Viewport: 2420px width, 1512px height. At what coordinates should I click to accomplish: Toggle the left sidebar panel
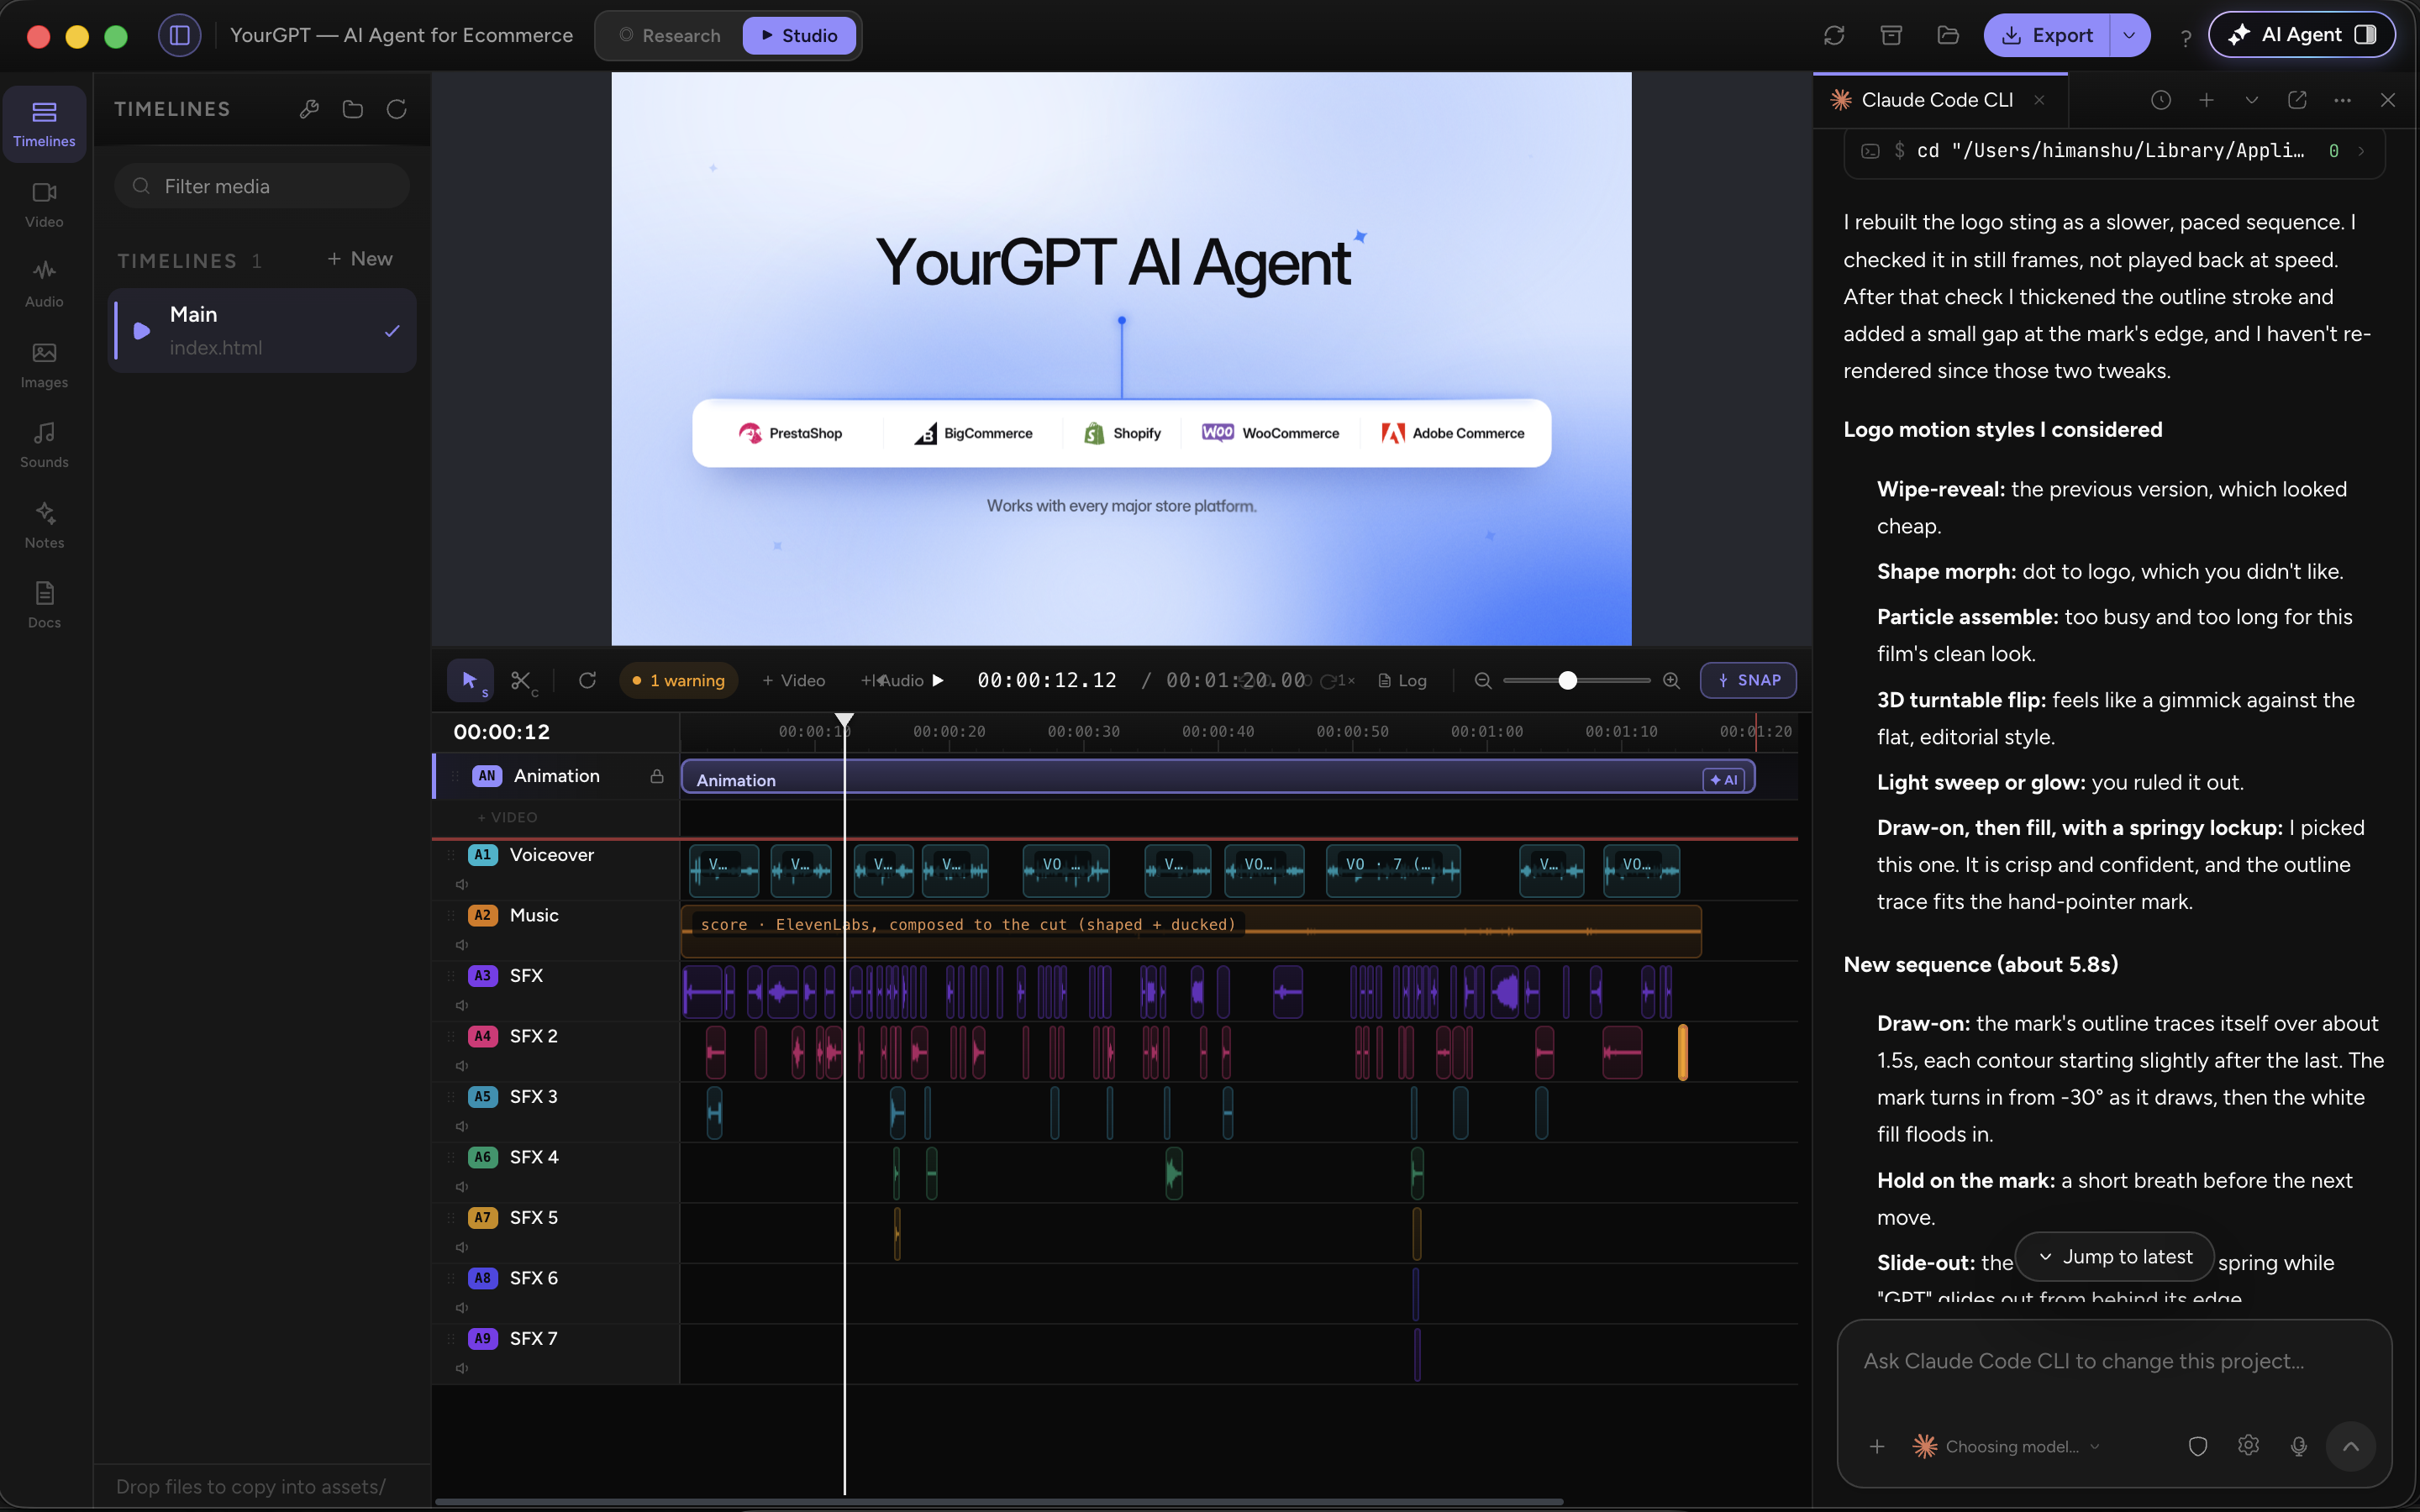pyautogui.click(x=180, y=35)
